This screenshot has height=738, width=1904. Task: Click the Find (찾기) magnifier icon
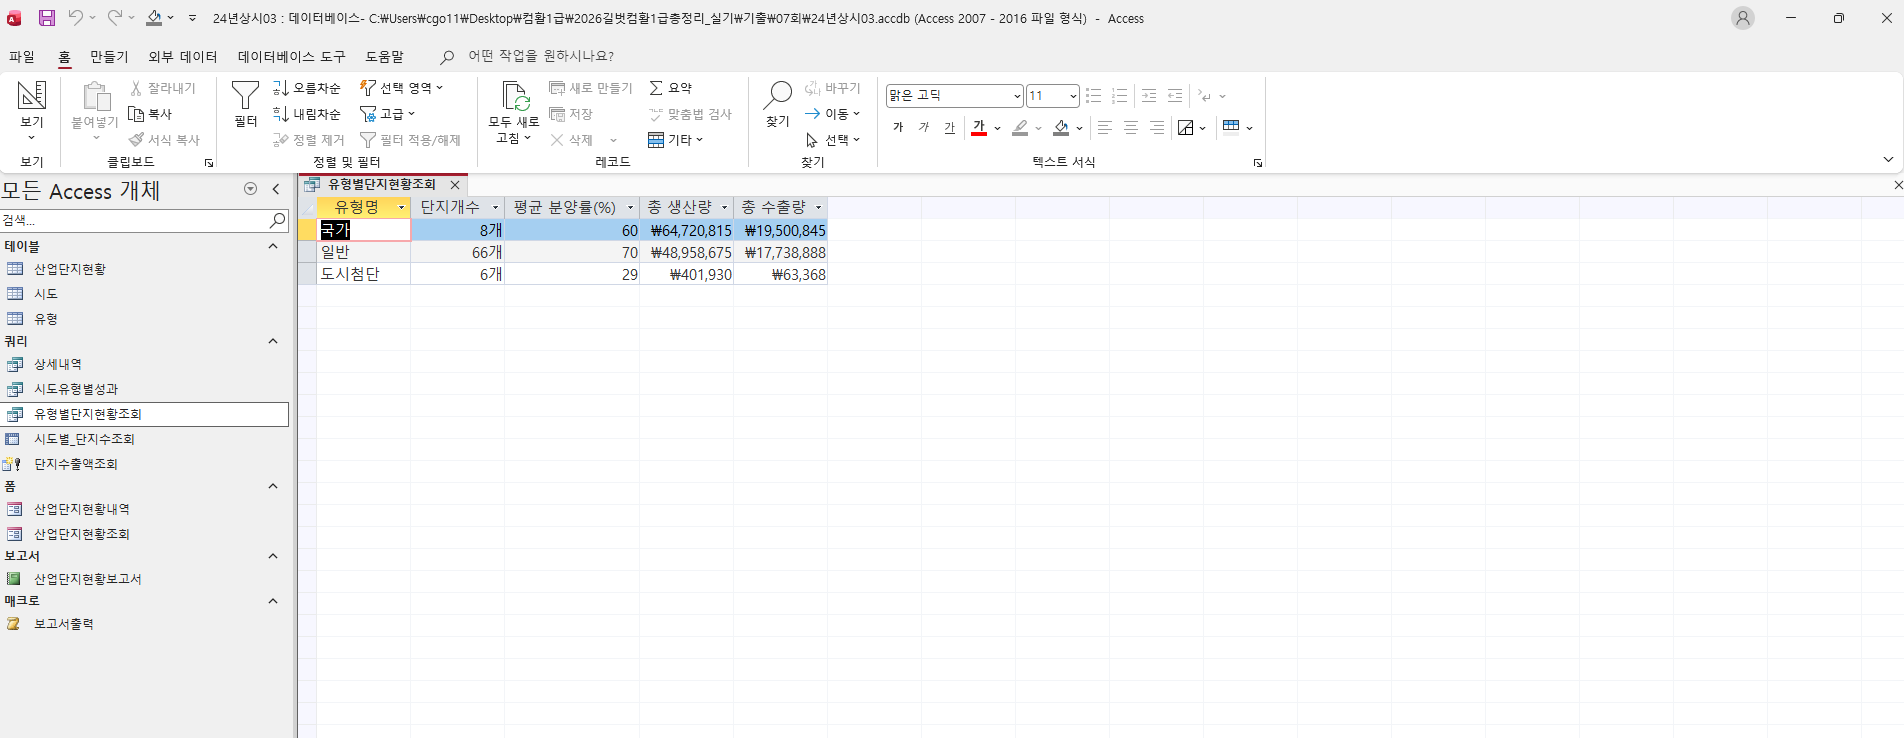click(x=777, y=97)
